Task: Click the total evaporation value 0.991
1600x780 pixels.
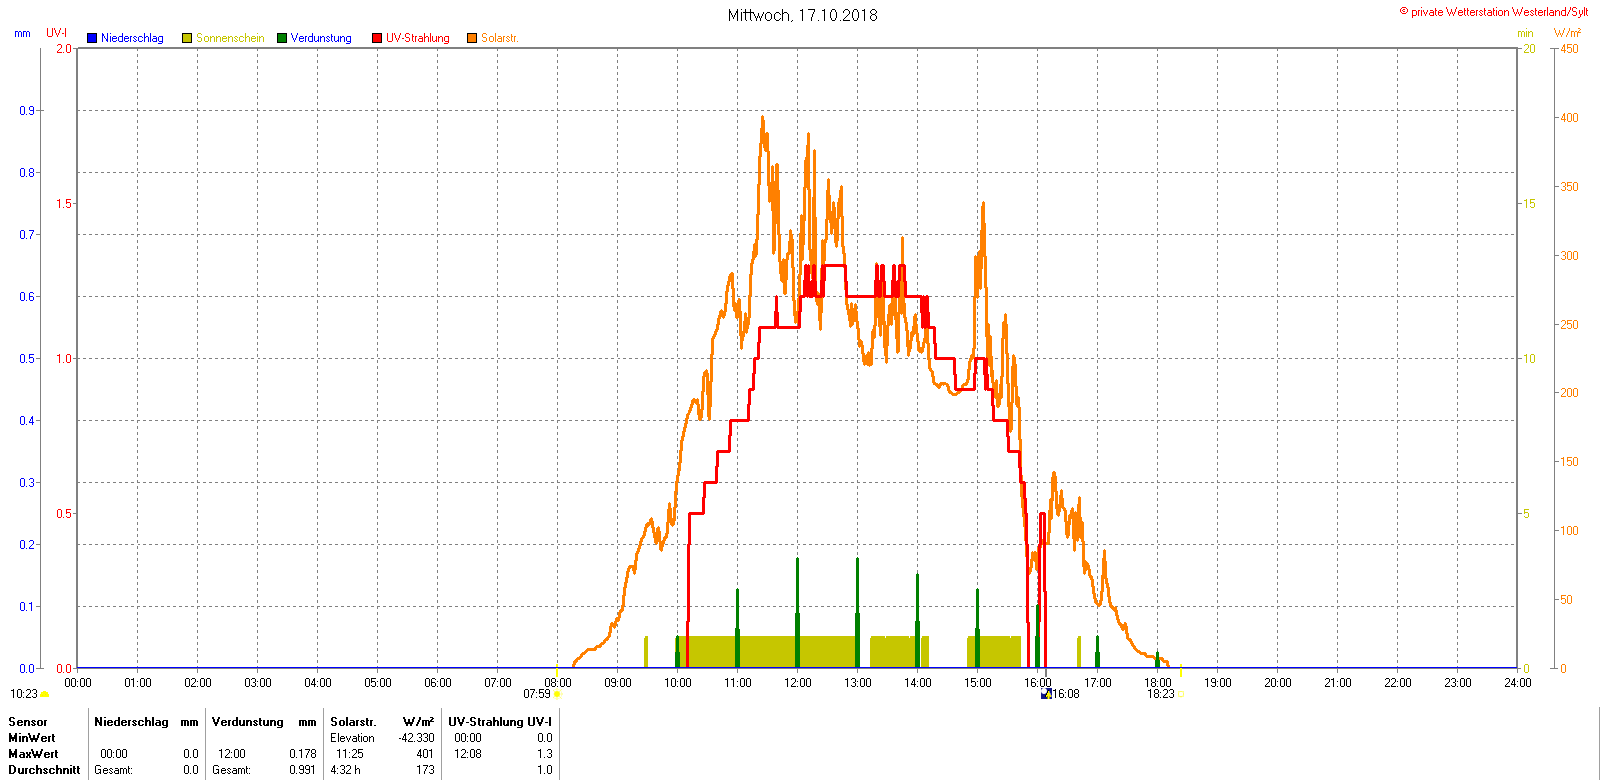Action: [303, 770]
